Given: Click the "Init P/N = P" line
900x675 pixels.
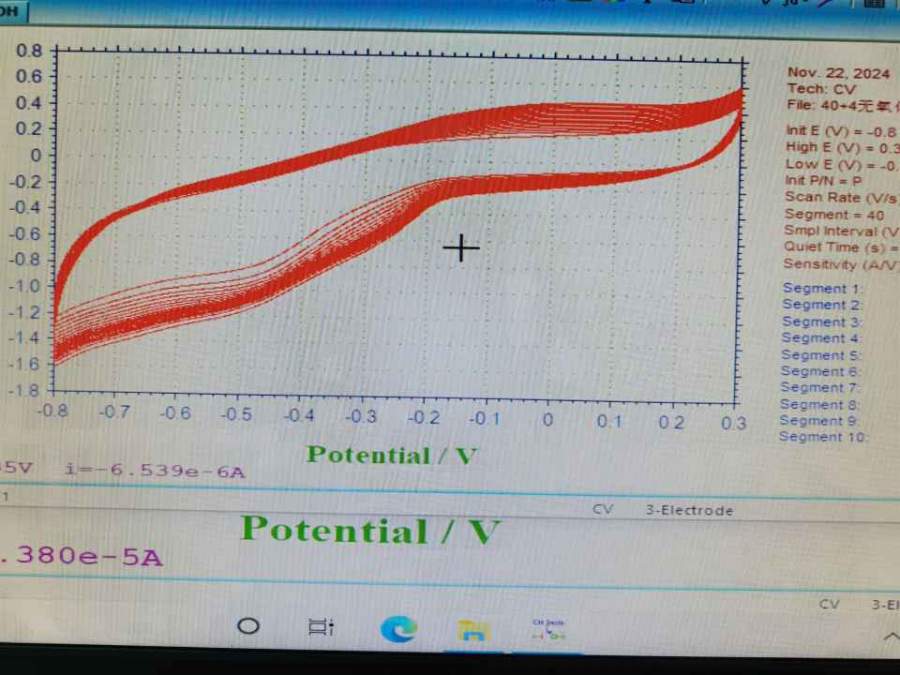Looking at the screenshot, I should pyautogui.click(x=823, y=181).
